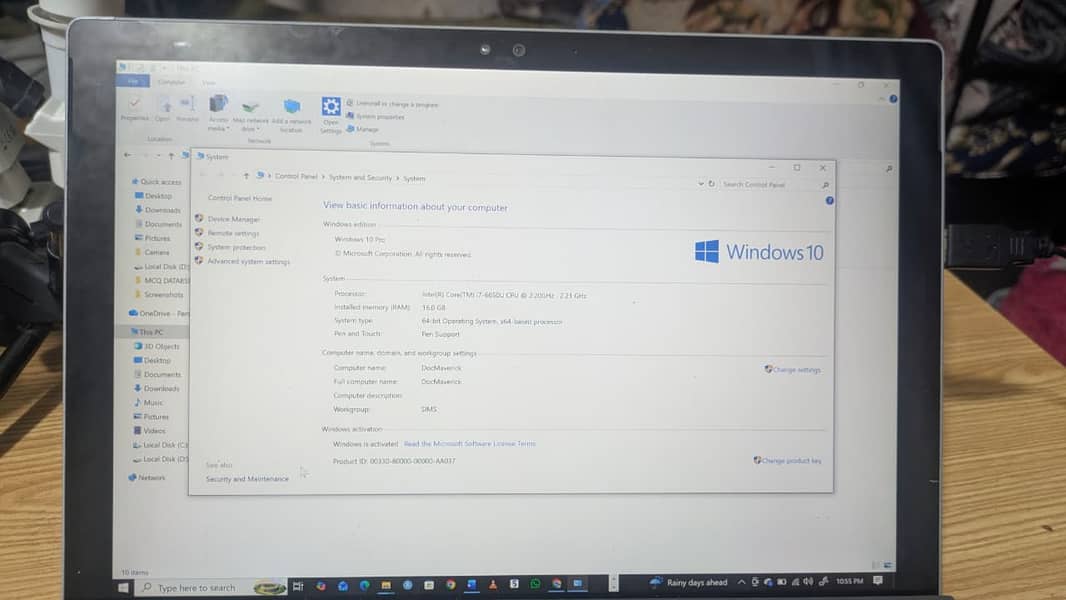Read the Microsoft Software License Terms link
Screen dimensions: 1066x600
(x=470, y=444)
